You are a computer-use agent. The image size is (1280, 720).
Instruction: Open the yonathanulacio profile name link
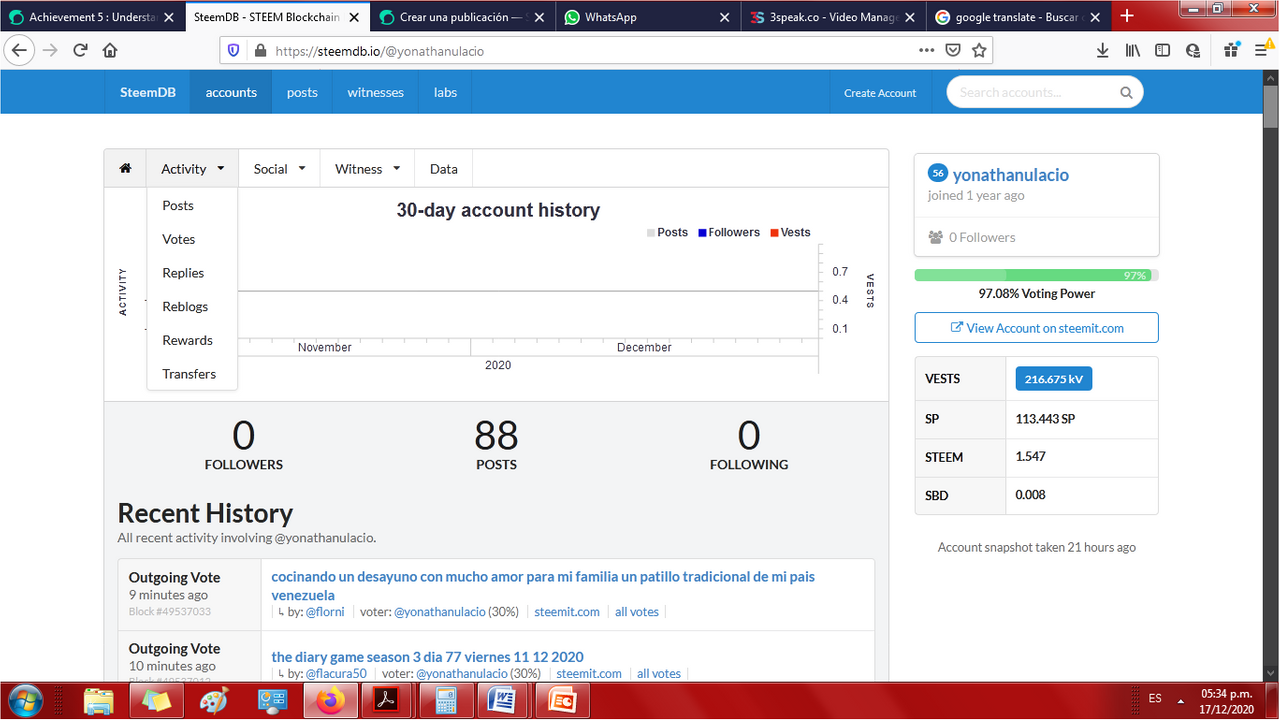[1010, 175]
